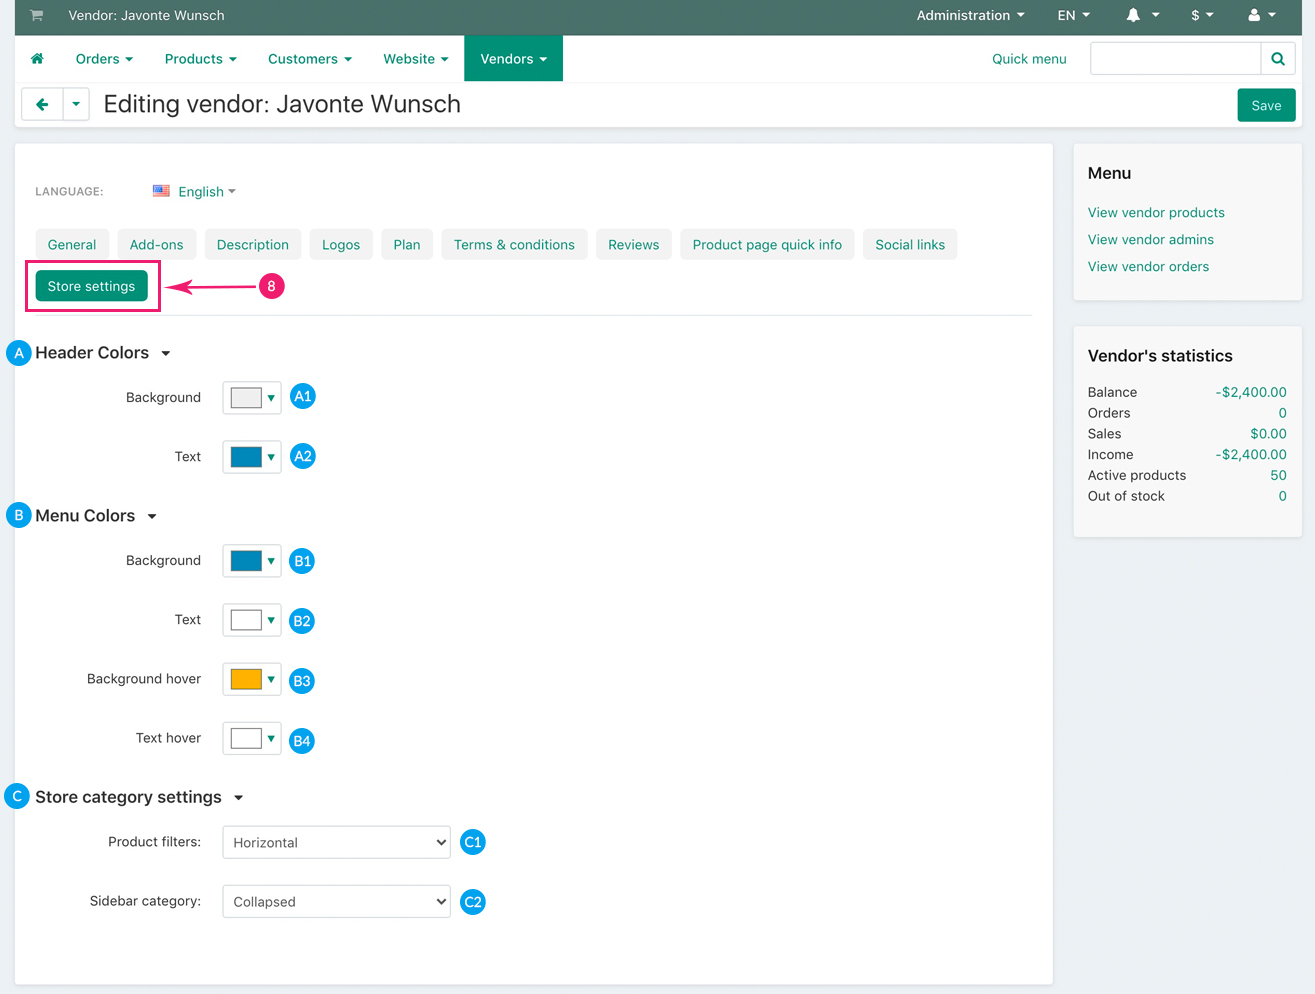This screenshot has width=1315, height=994.
Task: Open the Administration menu
Action: [x=970, y=15]
